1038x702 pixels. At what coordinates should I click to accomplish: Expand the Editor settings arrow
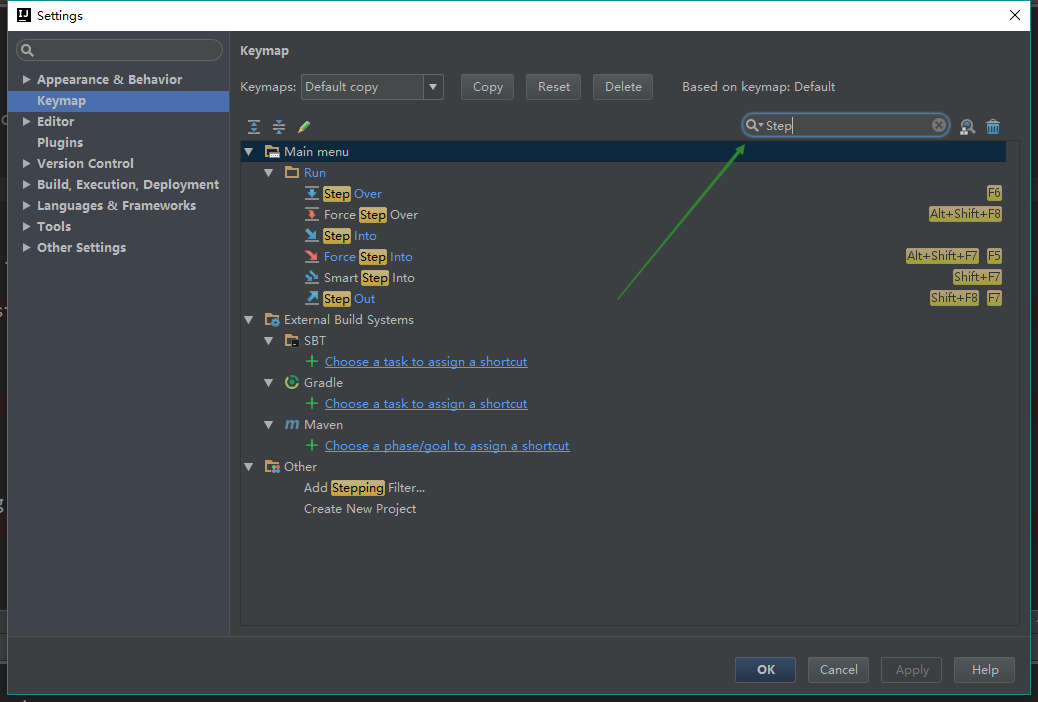point(26,121)
